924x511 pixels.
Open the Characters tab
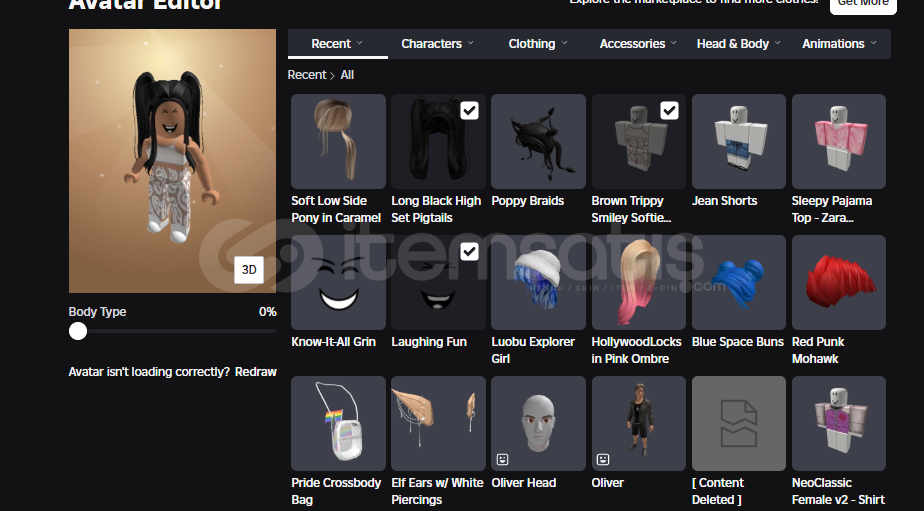[437, 44]
